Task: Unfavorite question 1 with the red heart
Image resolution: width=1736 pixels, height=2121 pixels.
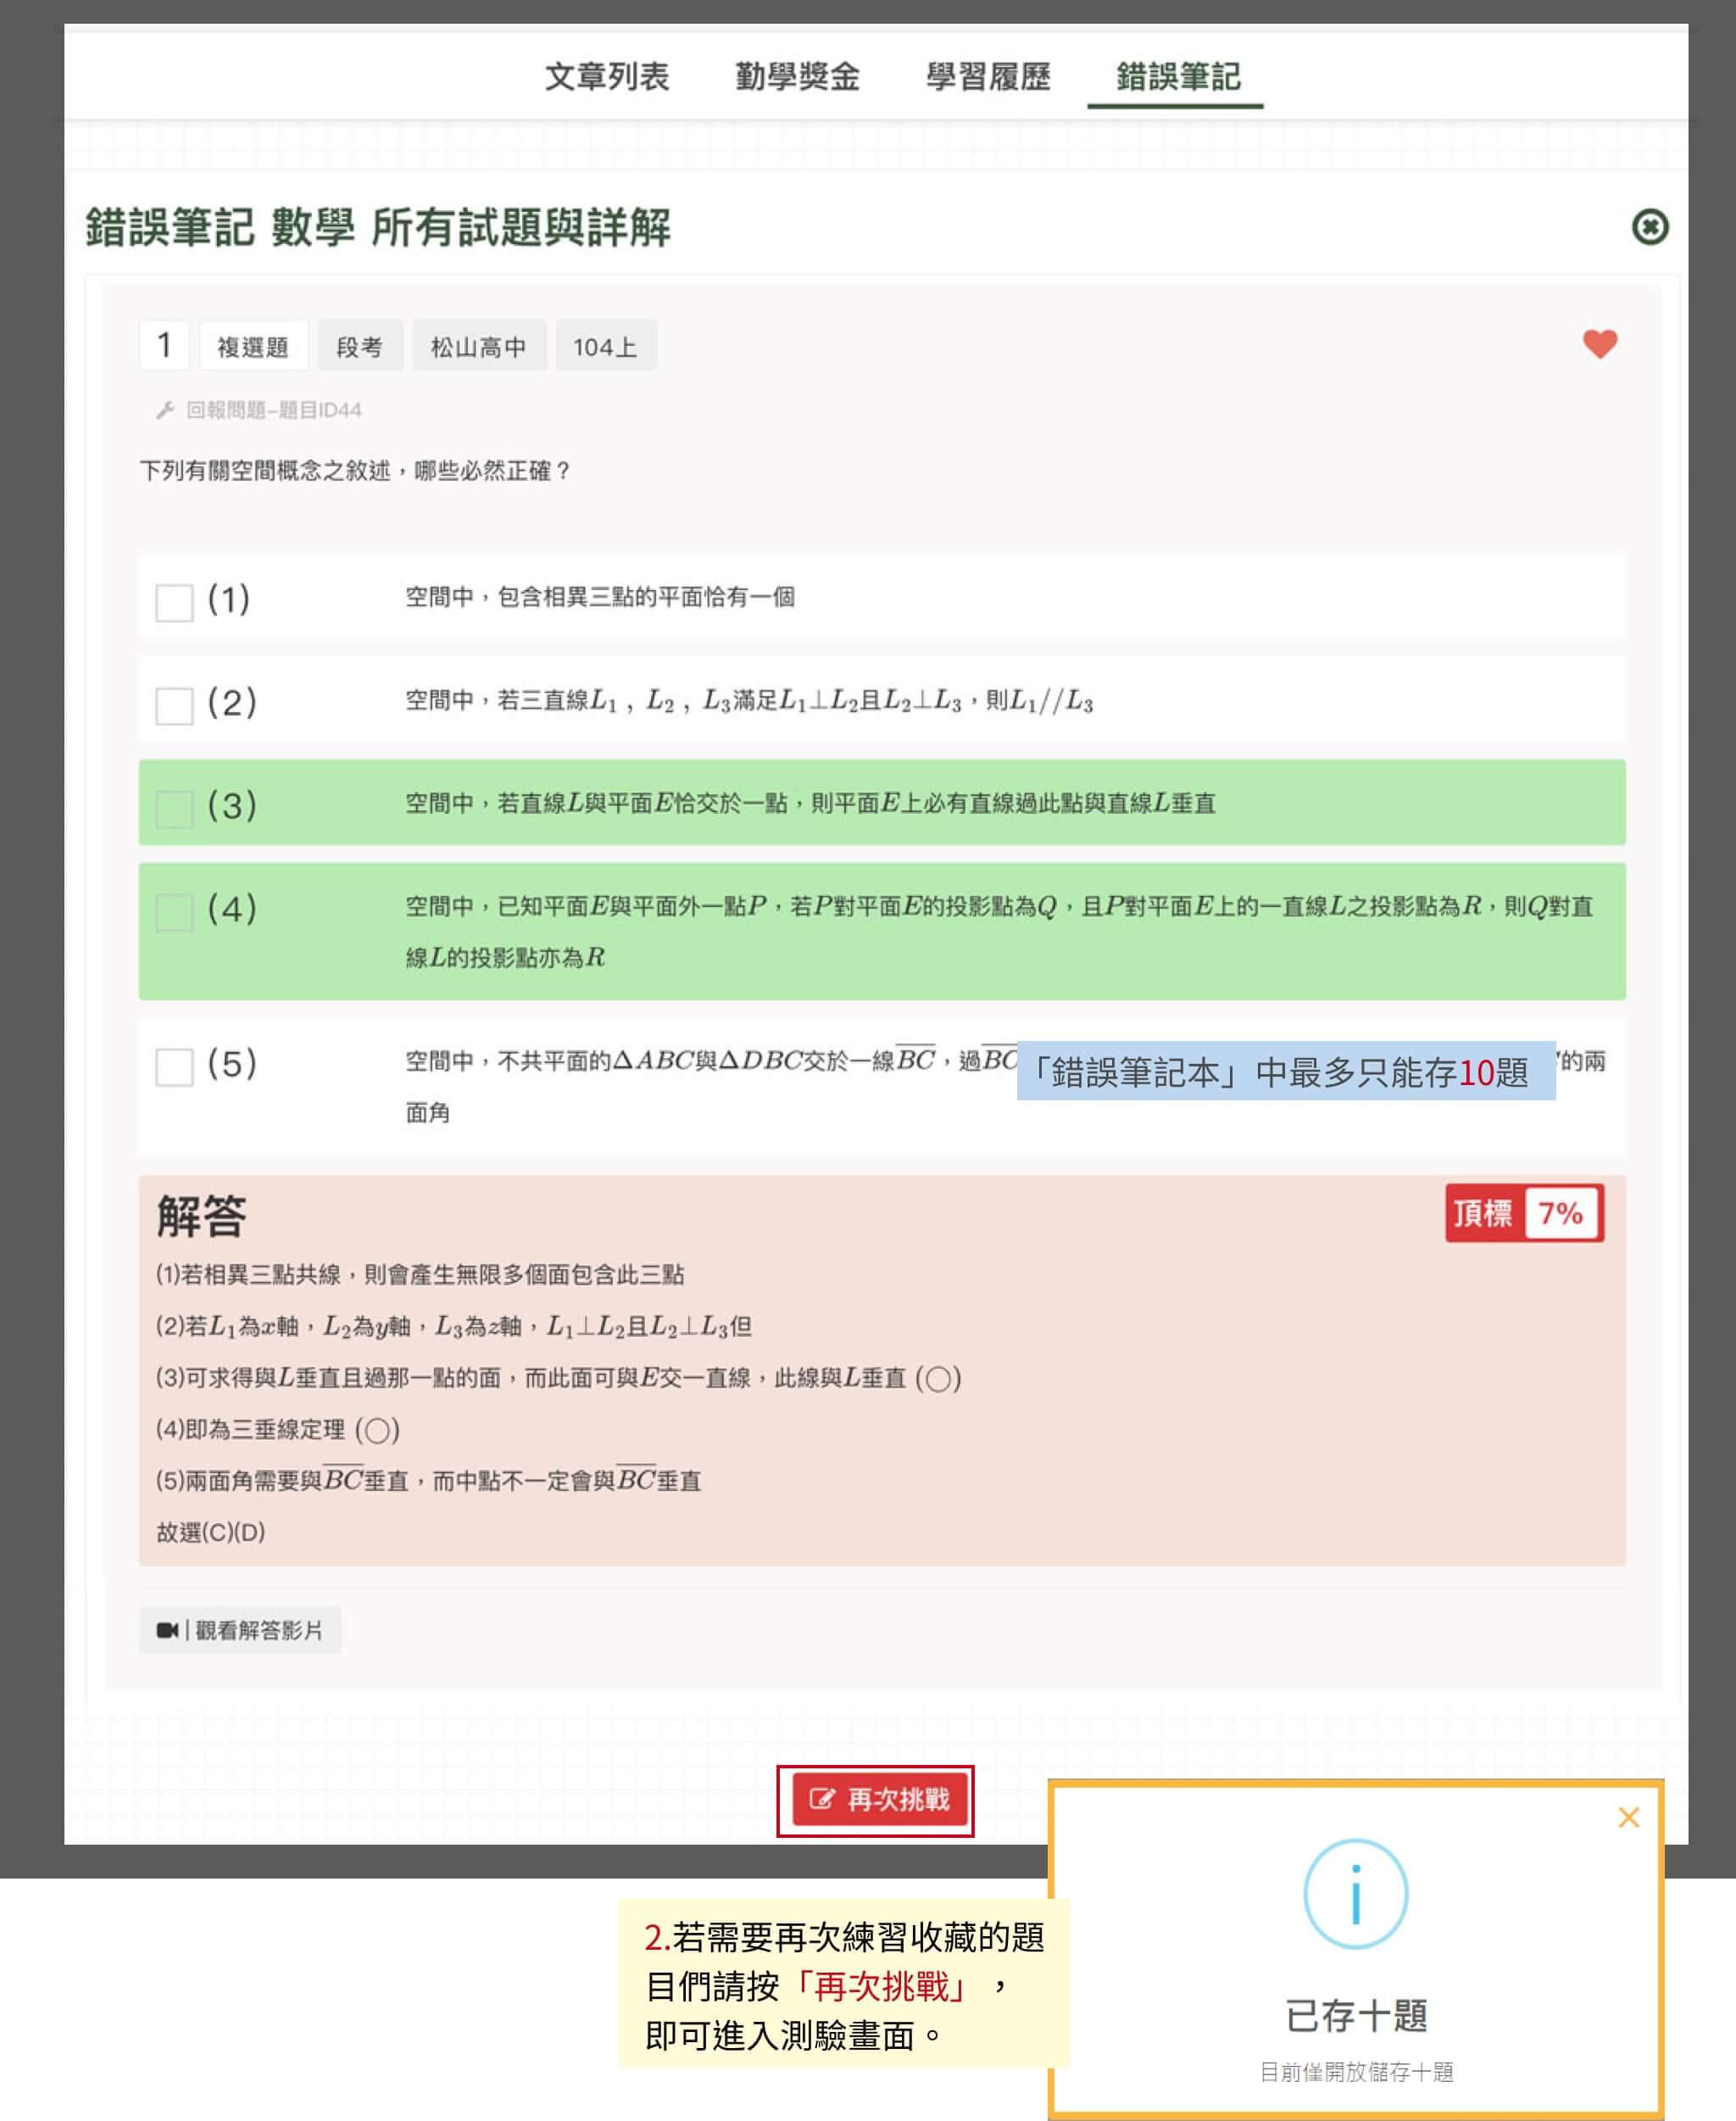Action: (x=1600, y=344)
